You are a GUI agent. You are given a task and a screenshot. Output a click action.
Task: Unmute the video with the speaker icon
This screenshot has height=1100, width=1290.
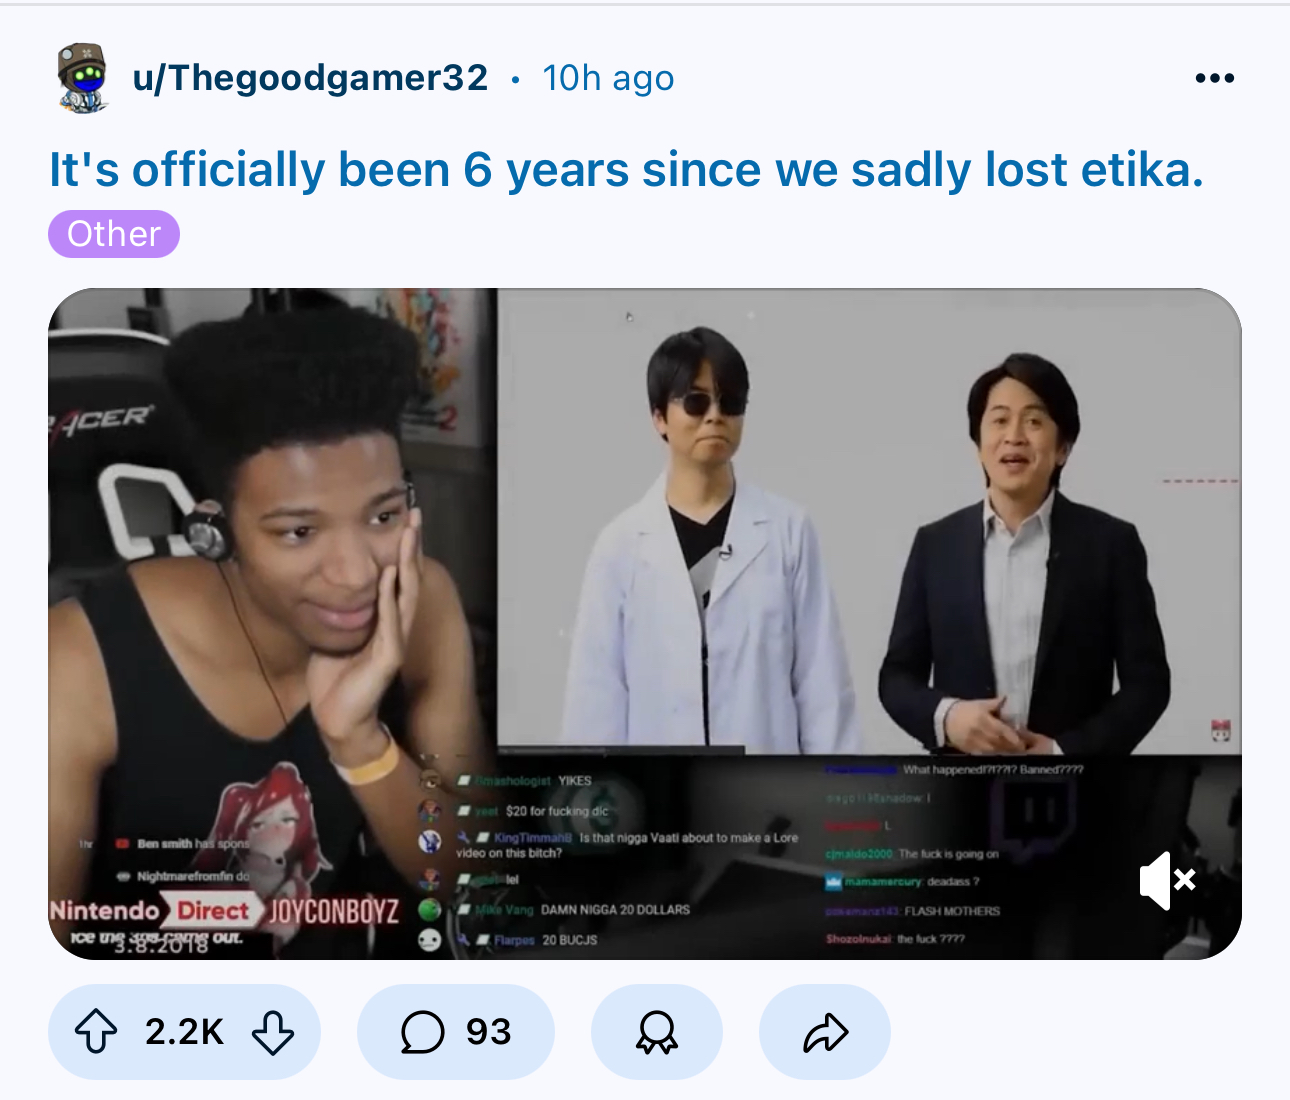[1167, 881]
